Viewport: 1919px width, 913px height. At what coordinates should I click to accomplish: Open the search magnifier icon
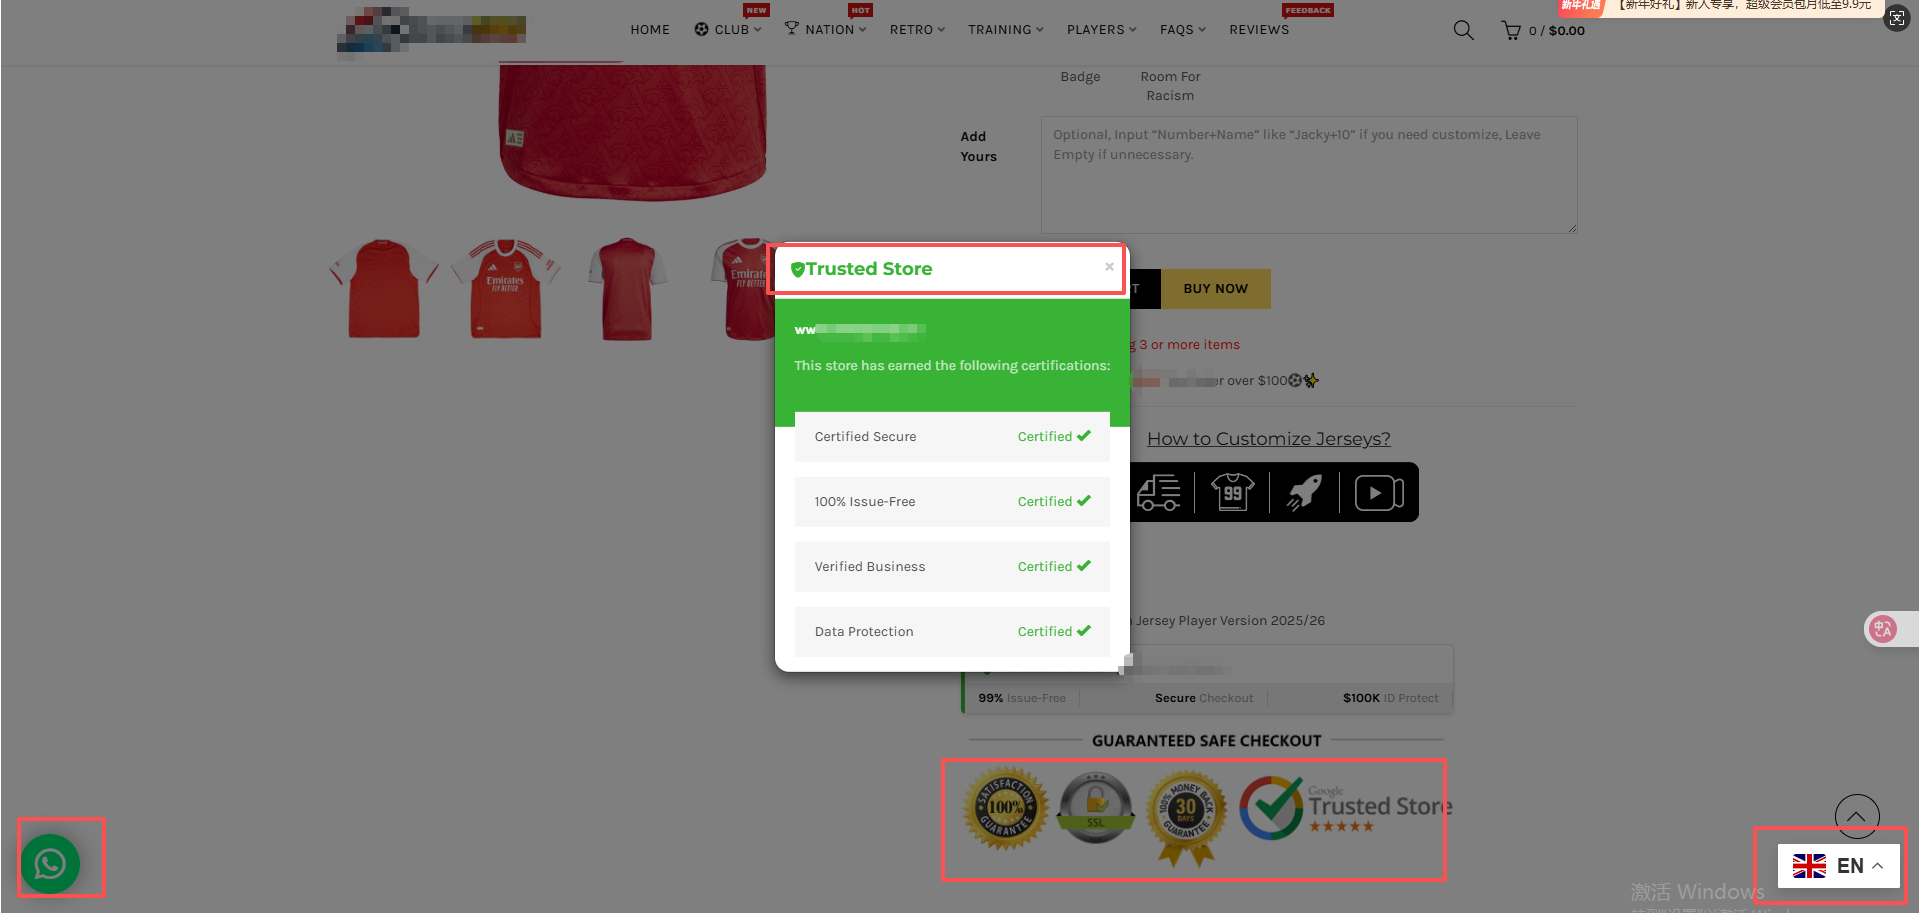tap(1463, 30)
